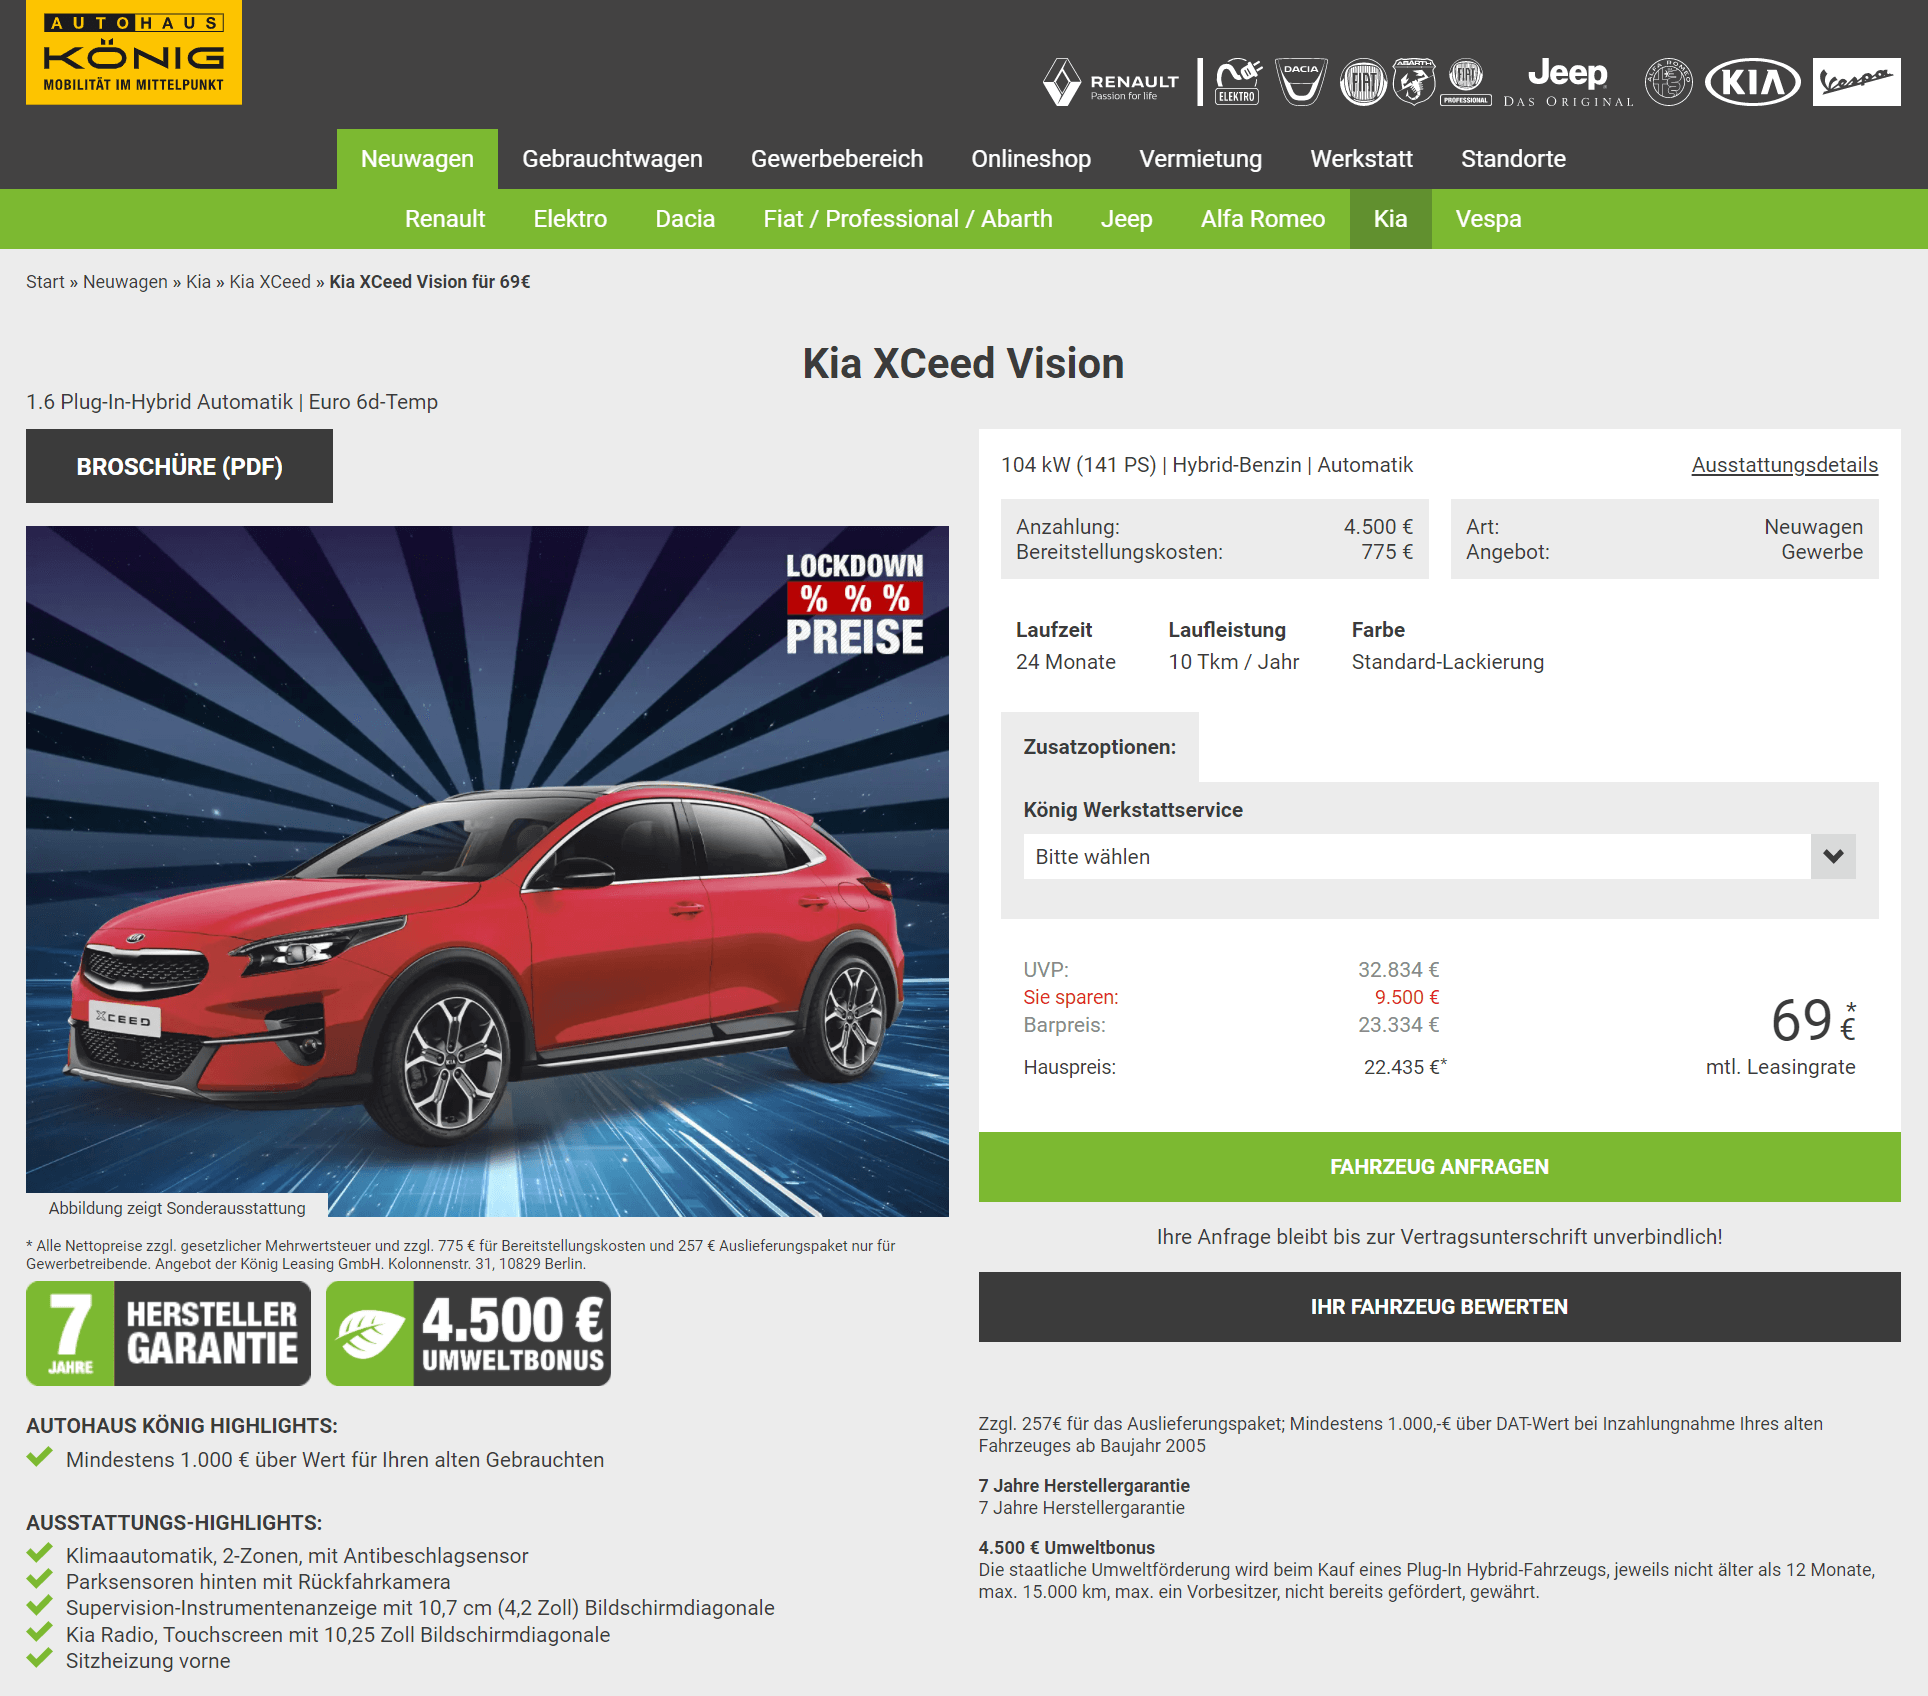
Task: Click 104 kW (141 PS) spec line
Action: point(1207,465)
